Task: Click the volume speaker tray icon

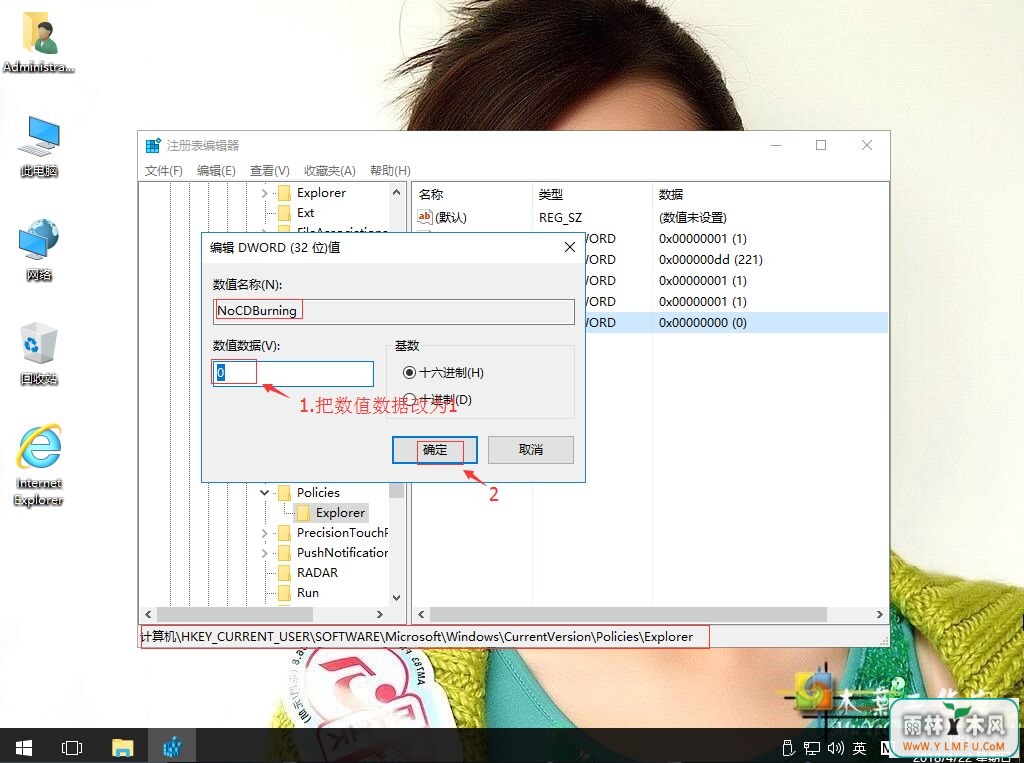Action: [x=835, y=748]
